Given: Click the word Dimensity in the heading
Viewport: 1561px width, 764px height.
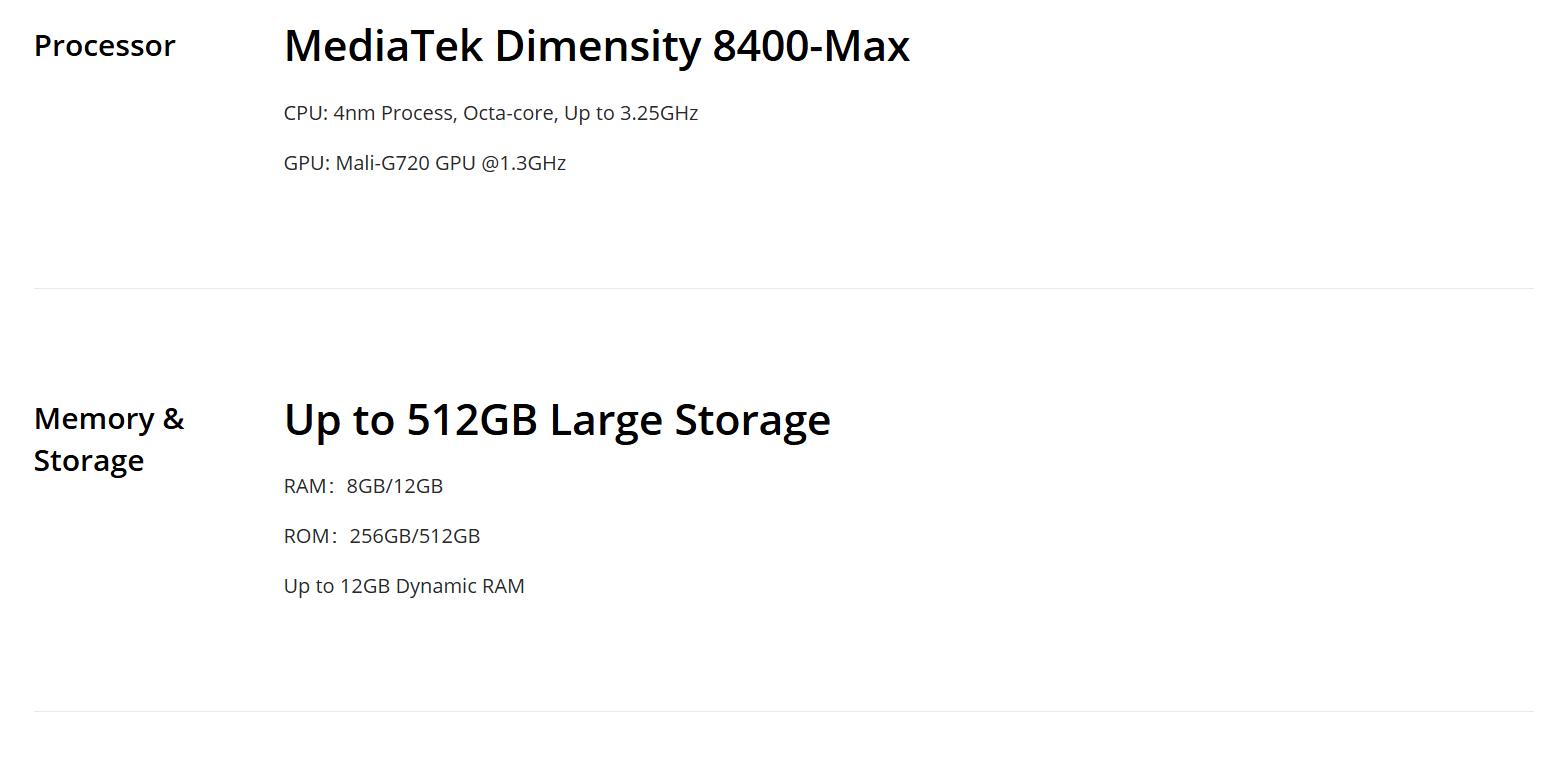Looking at the screenshot, I should (599, 47).
